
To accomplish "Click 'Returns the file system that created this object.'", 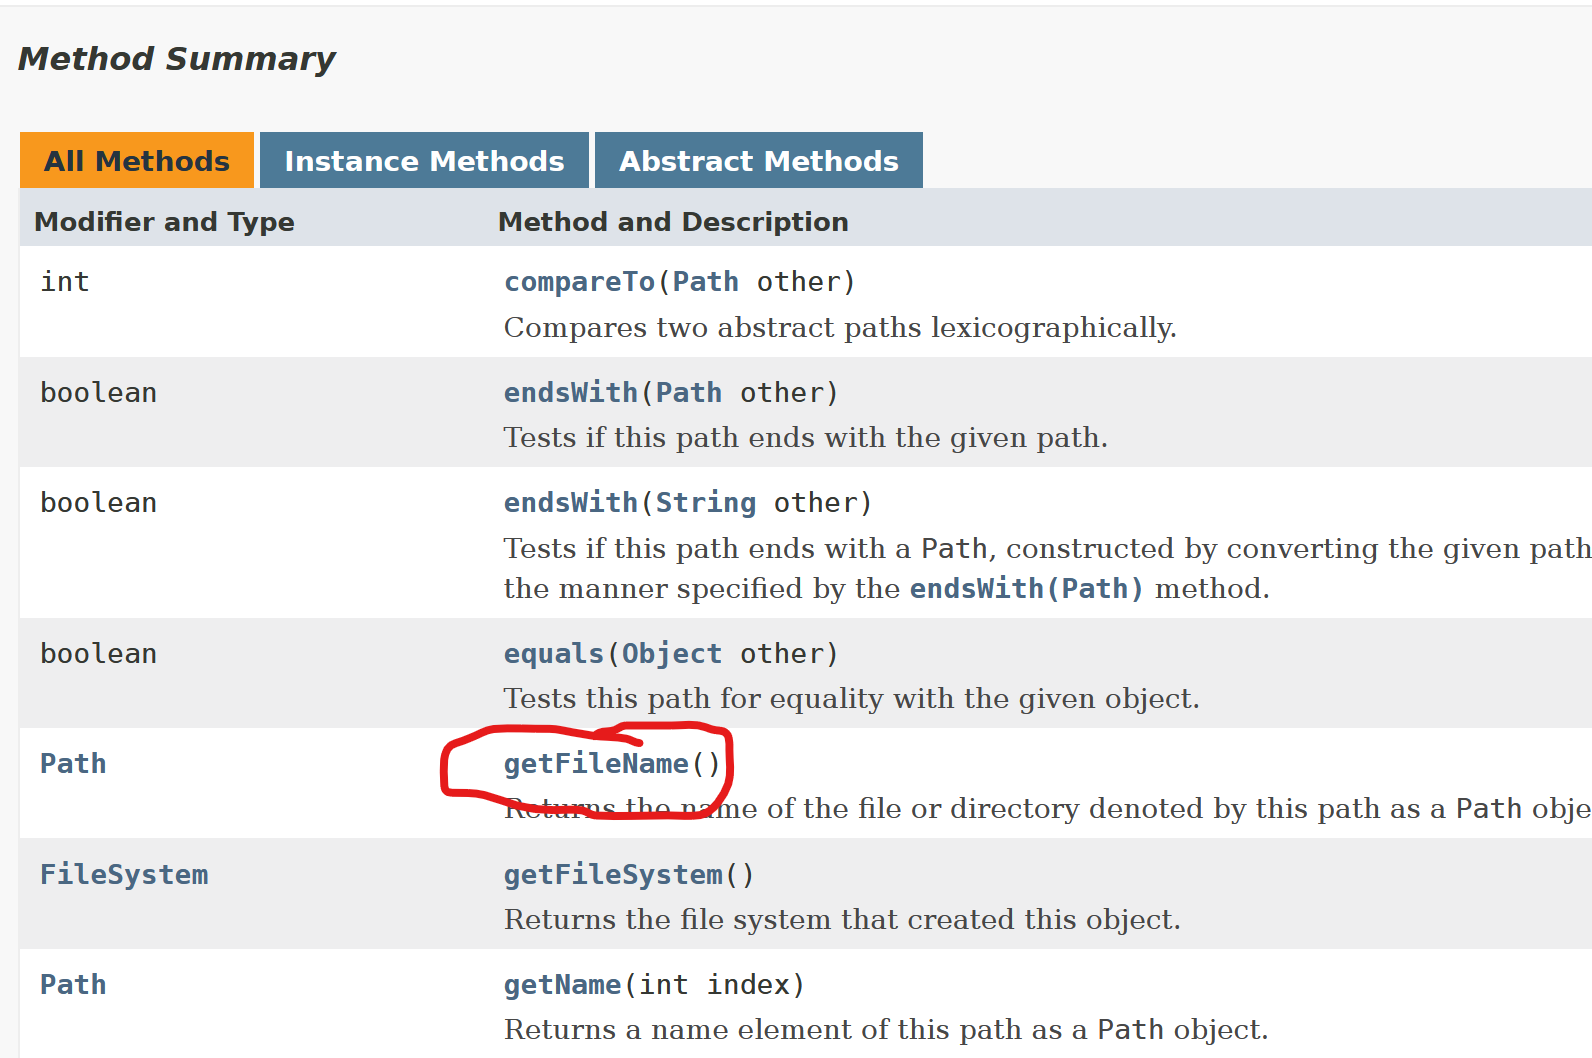I will pyautogui.click(x=842, y=919).
